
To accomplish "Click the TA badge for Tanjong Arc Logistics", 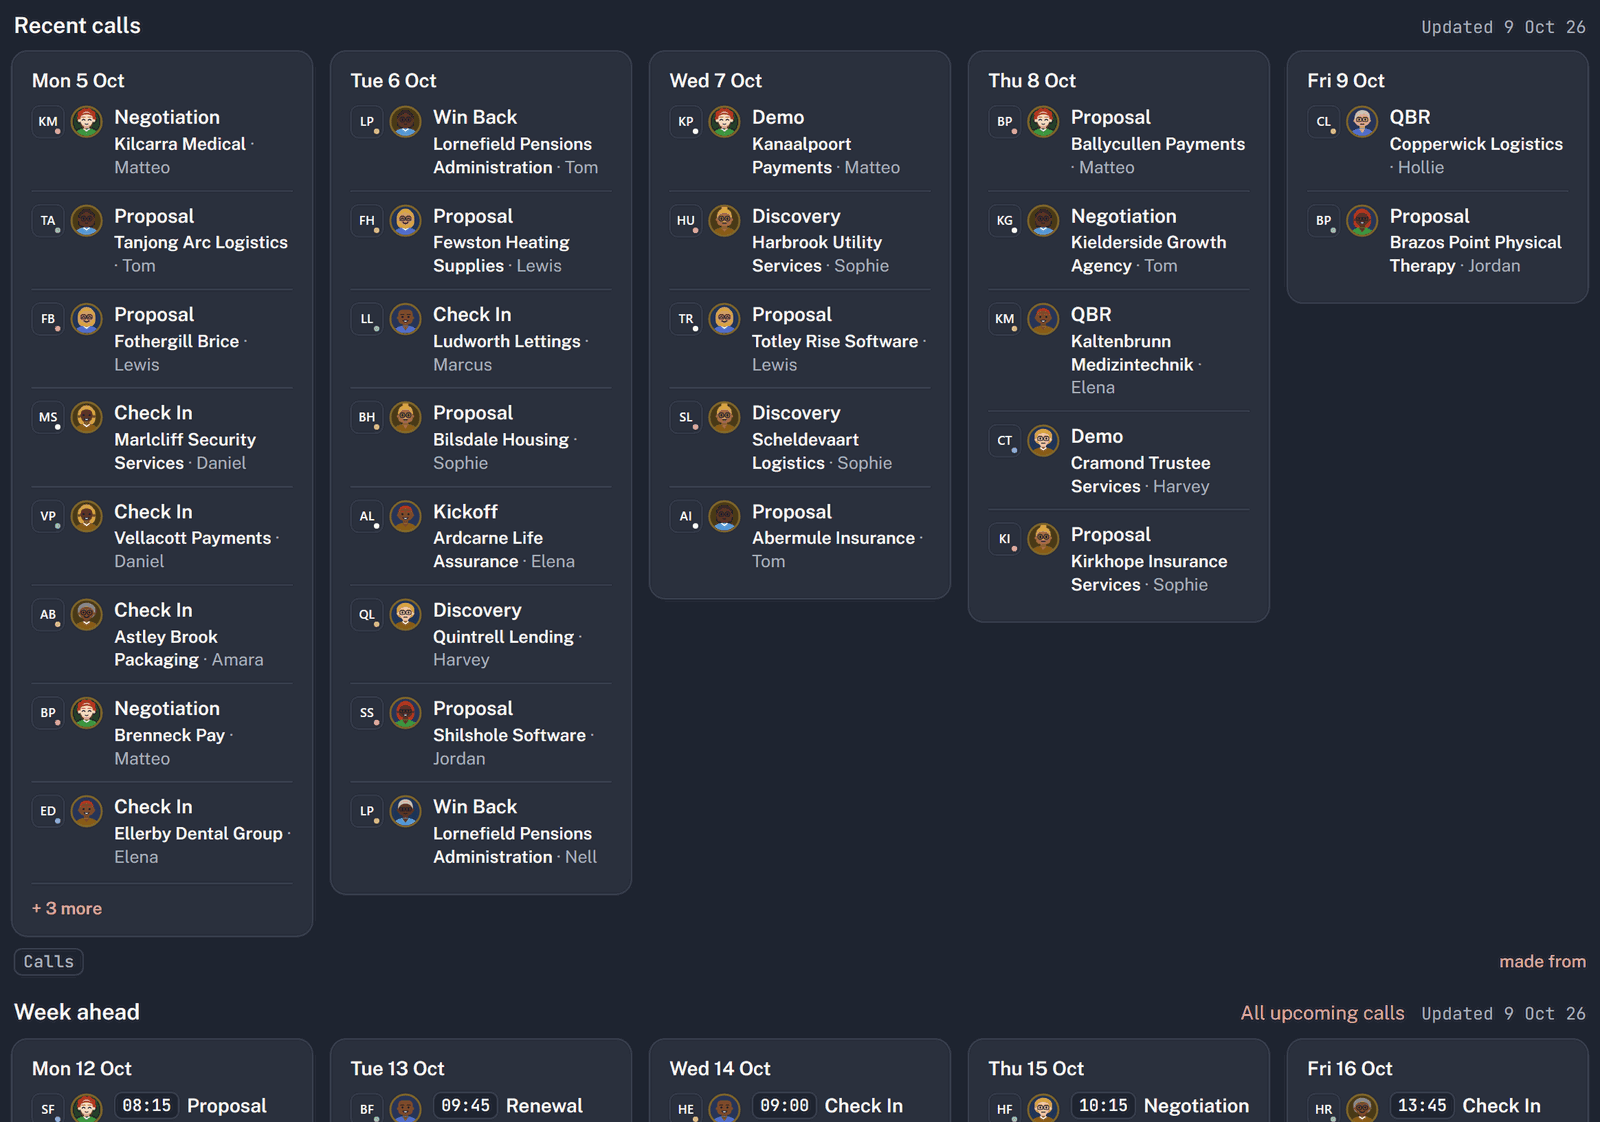I will pyautogui.click(x=48, y=221).
